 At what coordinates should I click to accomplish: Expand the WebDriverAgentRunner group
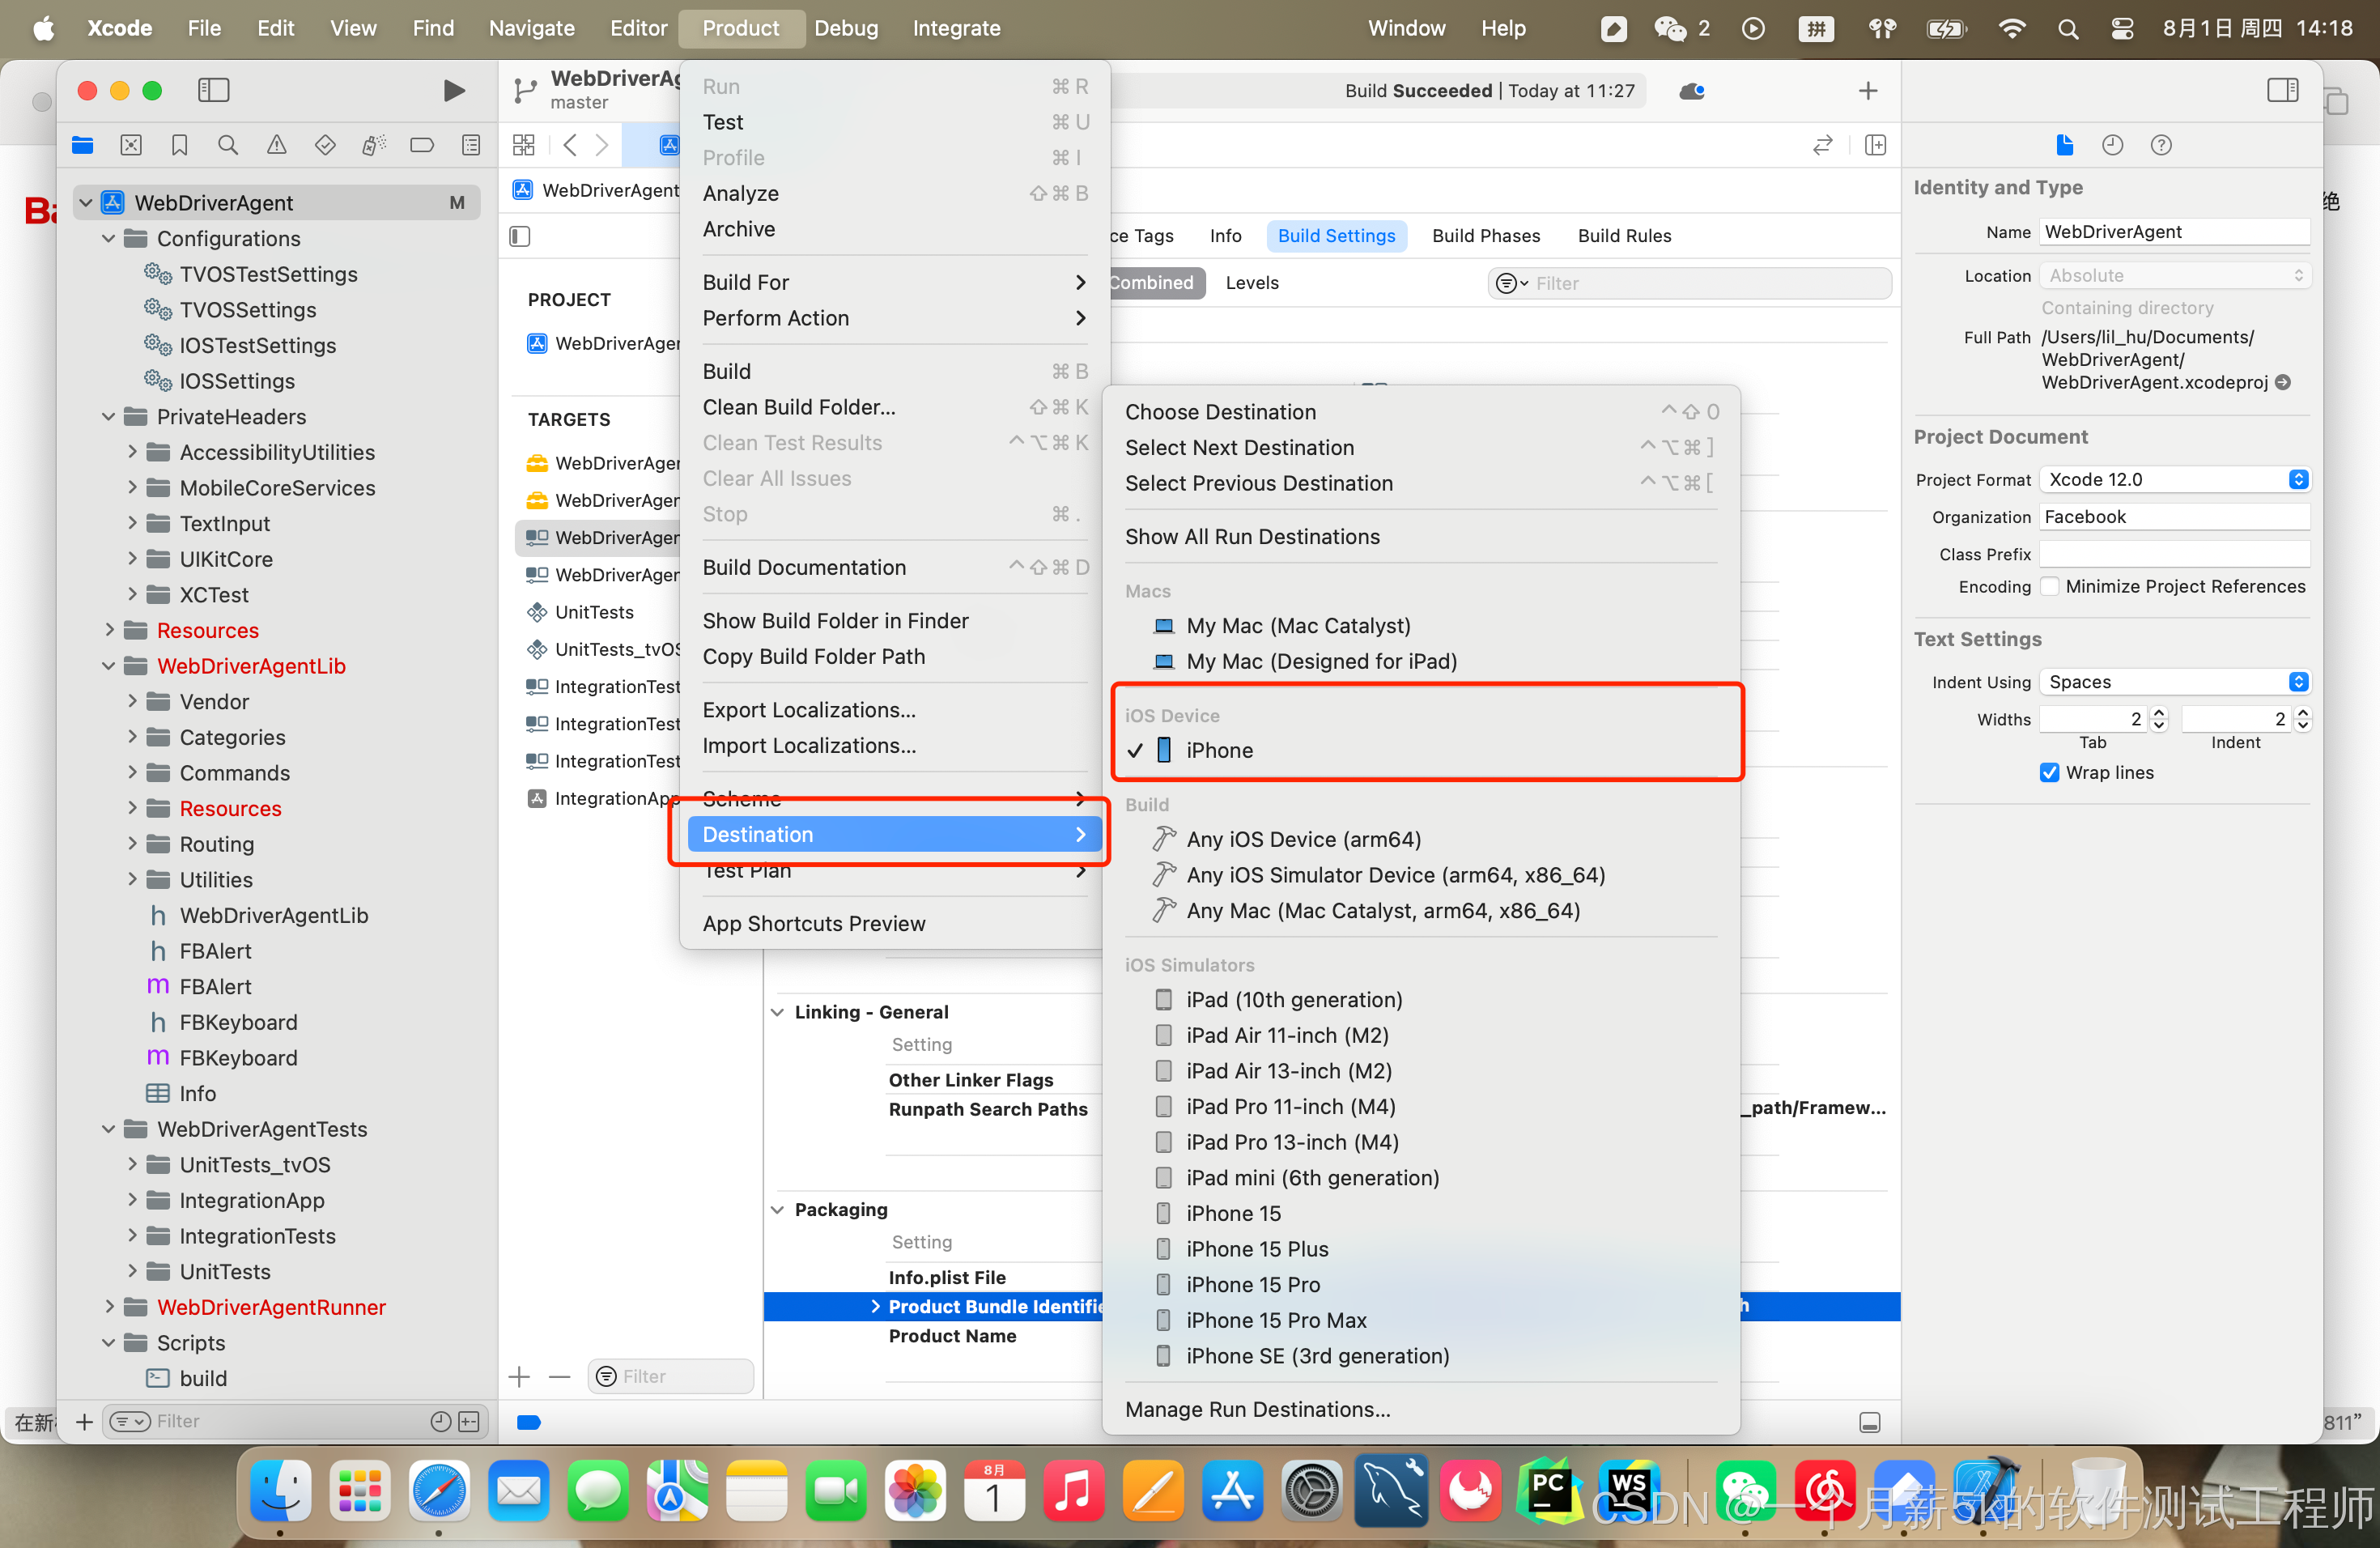coord(108,1307)
